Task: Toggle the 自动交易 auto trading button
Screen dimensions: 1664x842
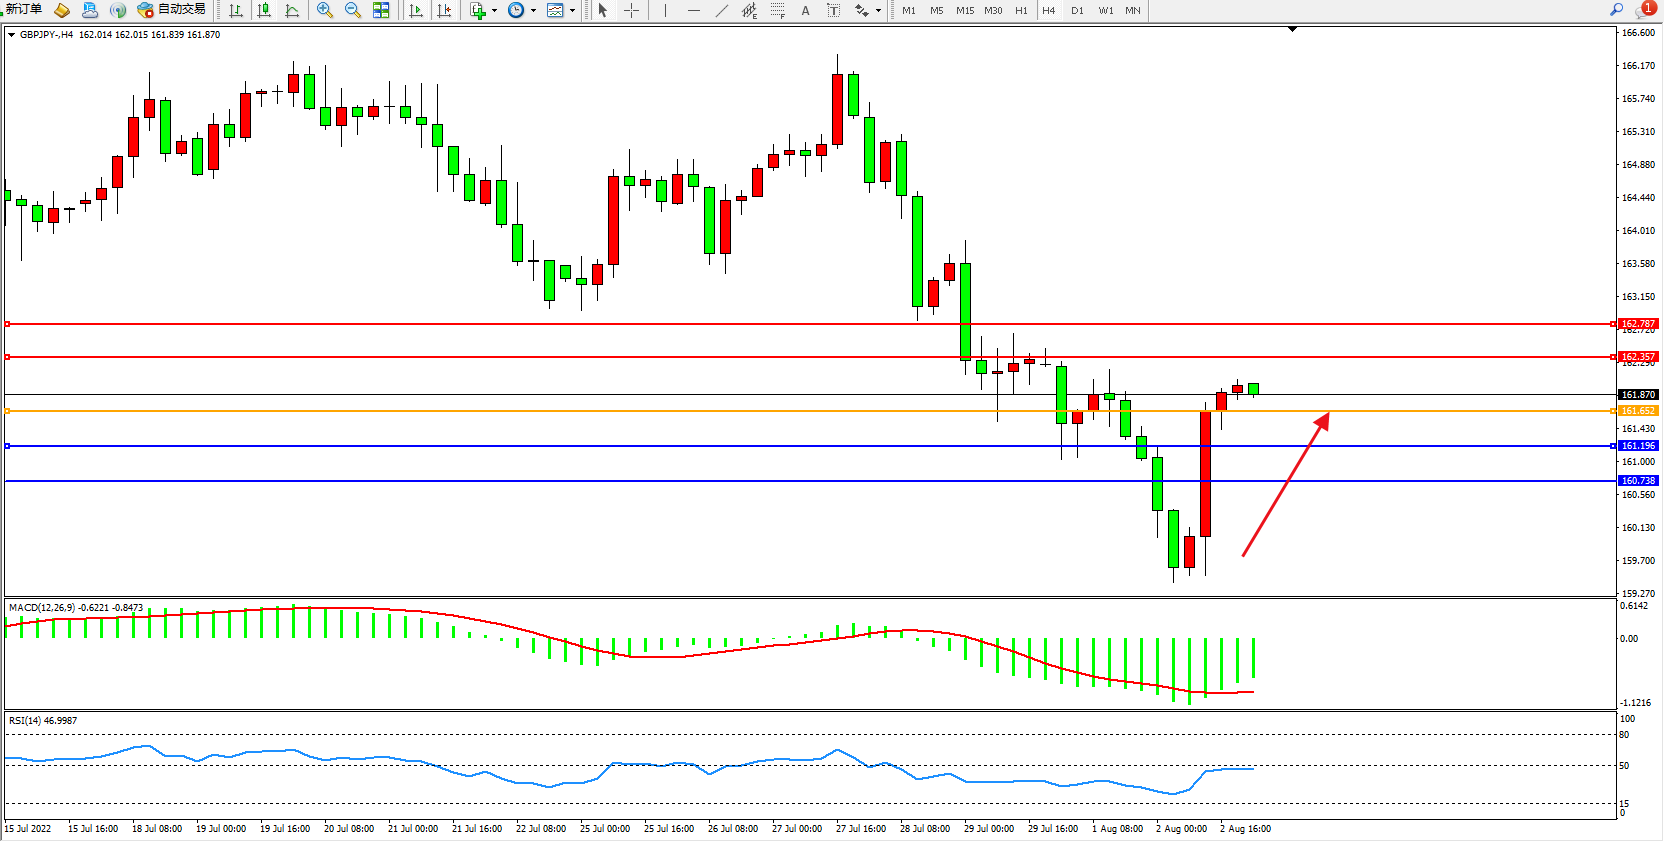Action: click(x=172, y=10)
